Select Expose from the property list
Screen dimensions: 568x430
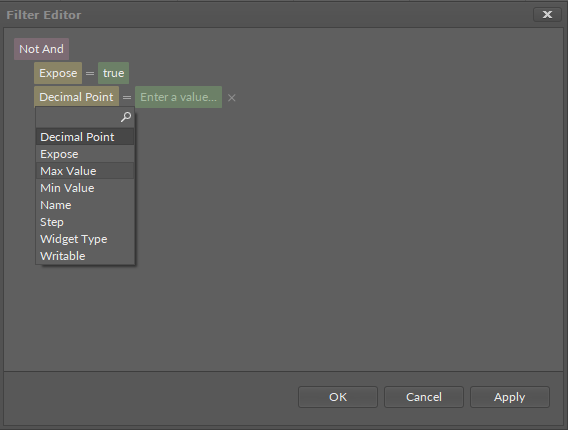point(85,154)
